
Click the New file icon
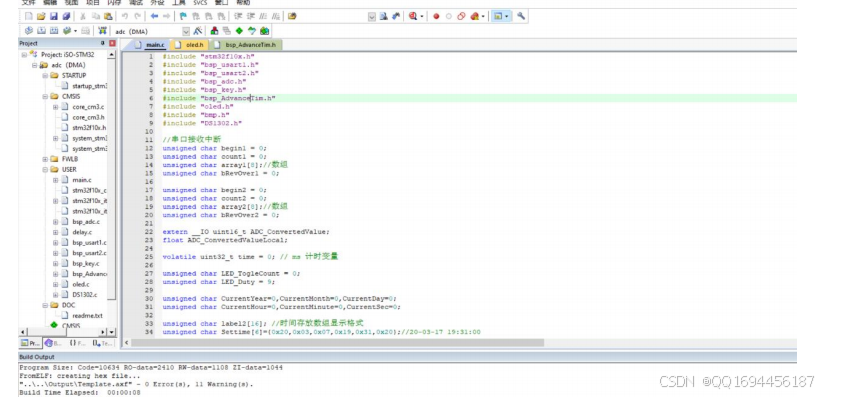[29, 16]
